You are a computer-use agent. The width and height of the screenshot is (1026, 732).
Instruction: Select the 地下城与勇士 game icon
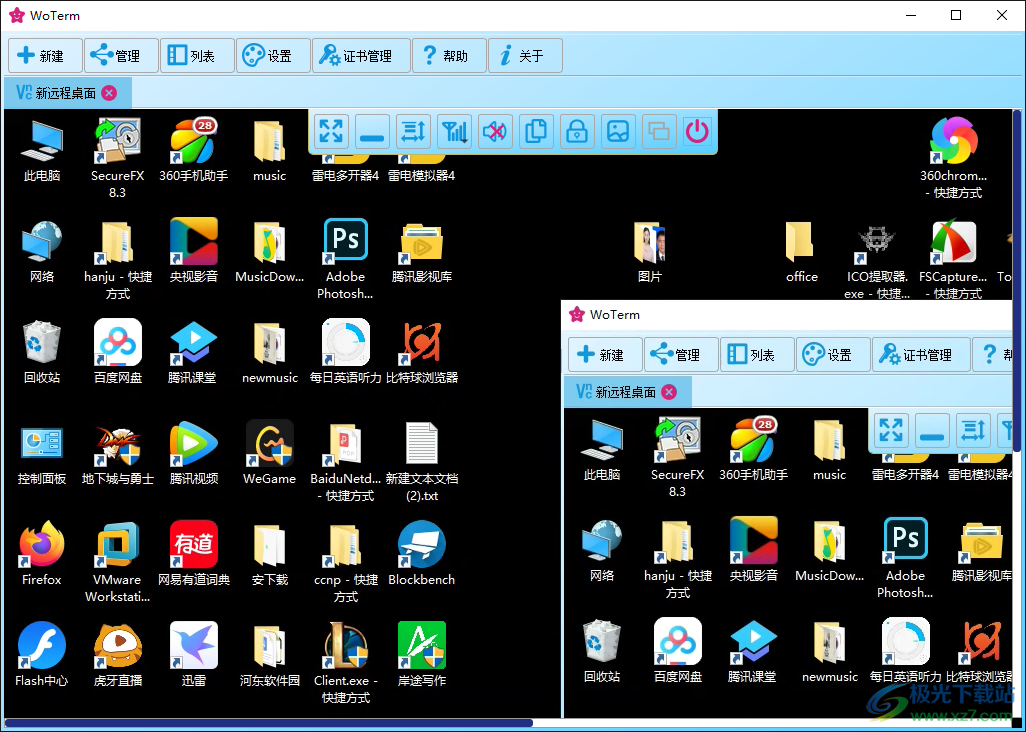118,455
